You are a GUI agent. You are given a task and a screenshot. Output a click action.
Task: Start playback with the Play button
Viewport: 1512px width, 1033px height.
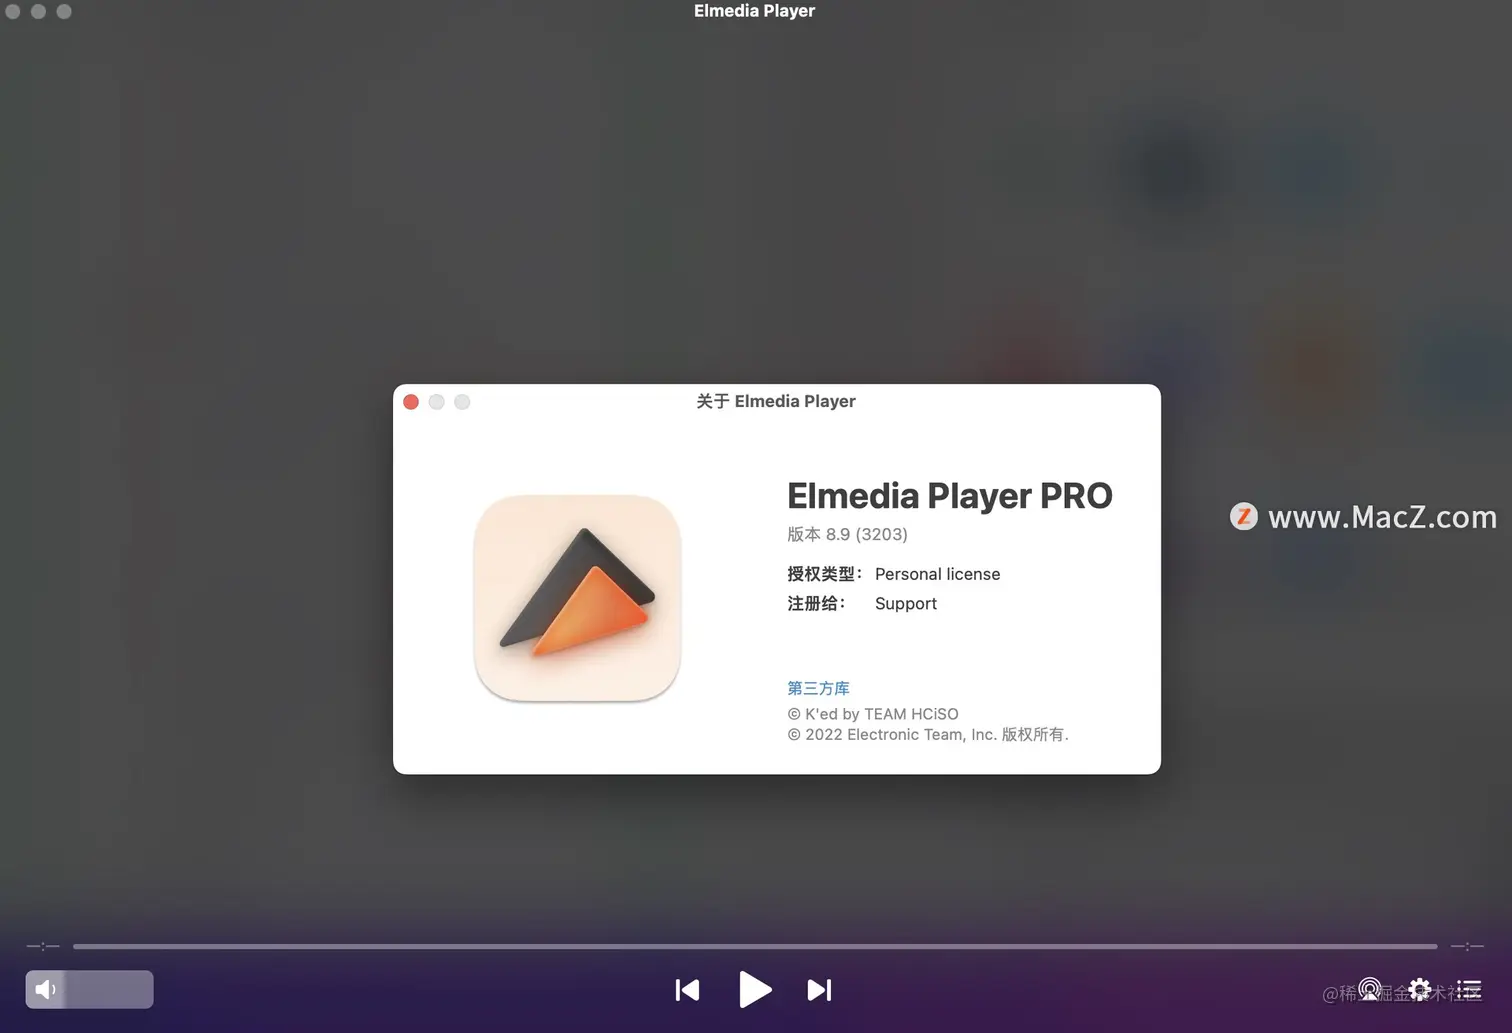pyautogui.click(x=755, y=990)
